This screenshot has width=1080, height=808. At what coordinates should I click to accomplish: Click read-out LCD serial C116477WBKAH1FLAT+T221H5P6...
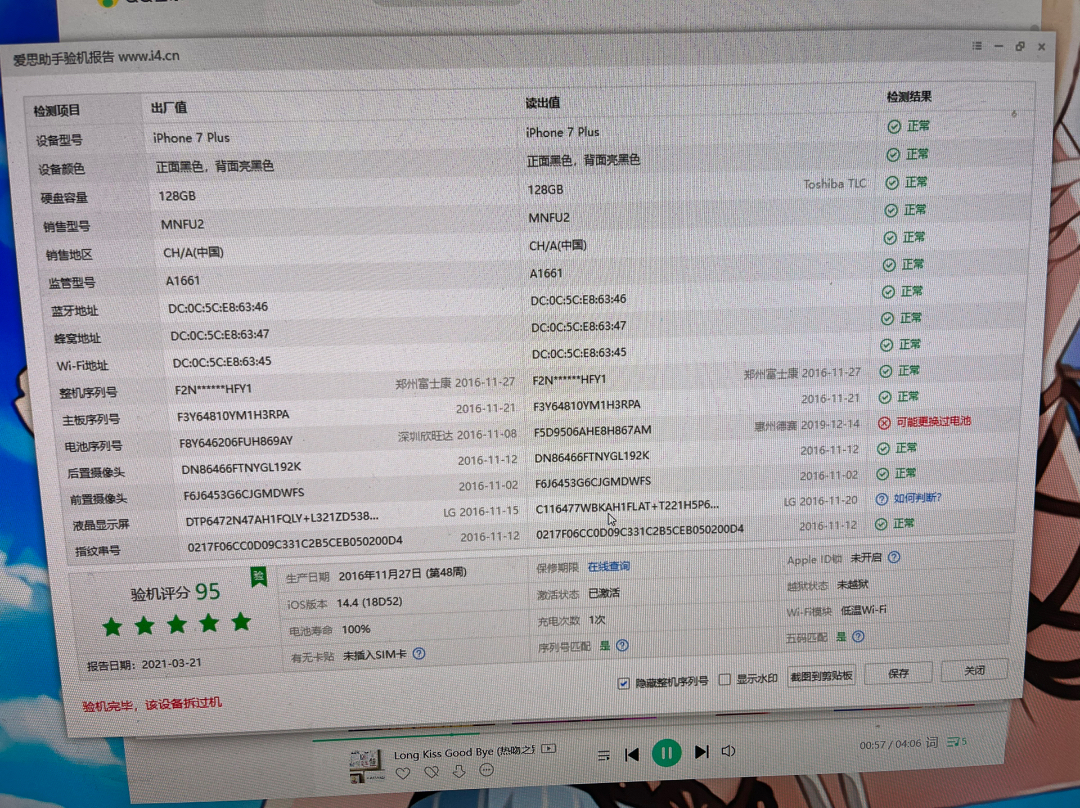(627, 506)
